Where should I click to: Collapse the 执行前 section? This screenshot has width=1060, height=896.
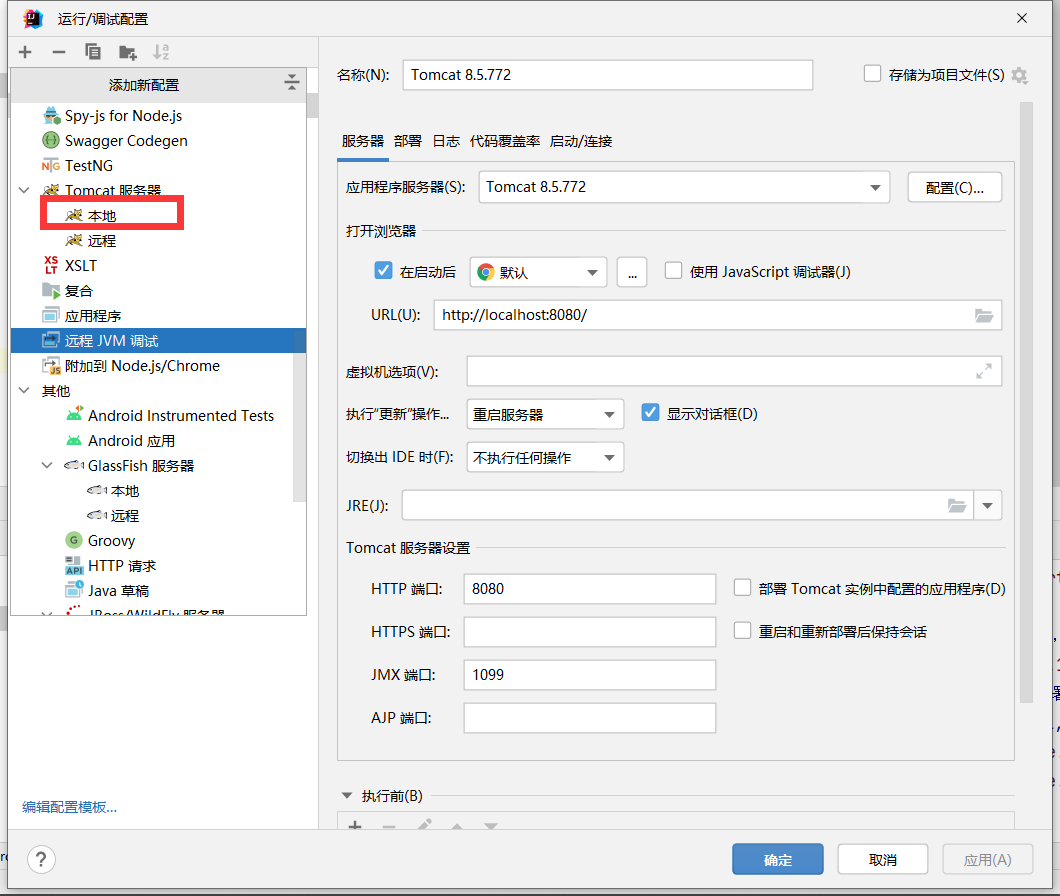point(347,796)
